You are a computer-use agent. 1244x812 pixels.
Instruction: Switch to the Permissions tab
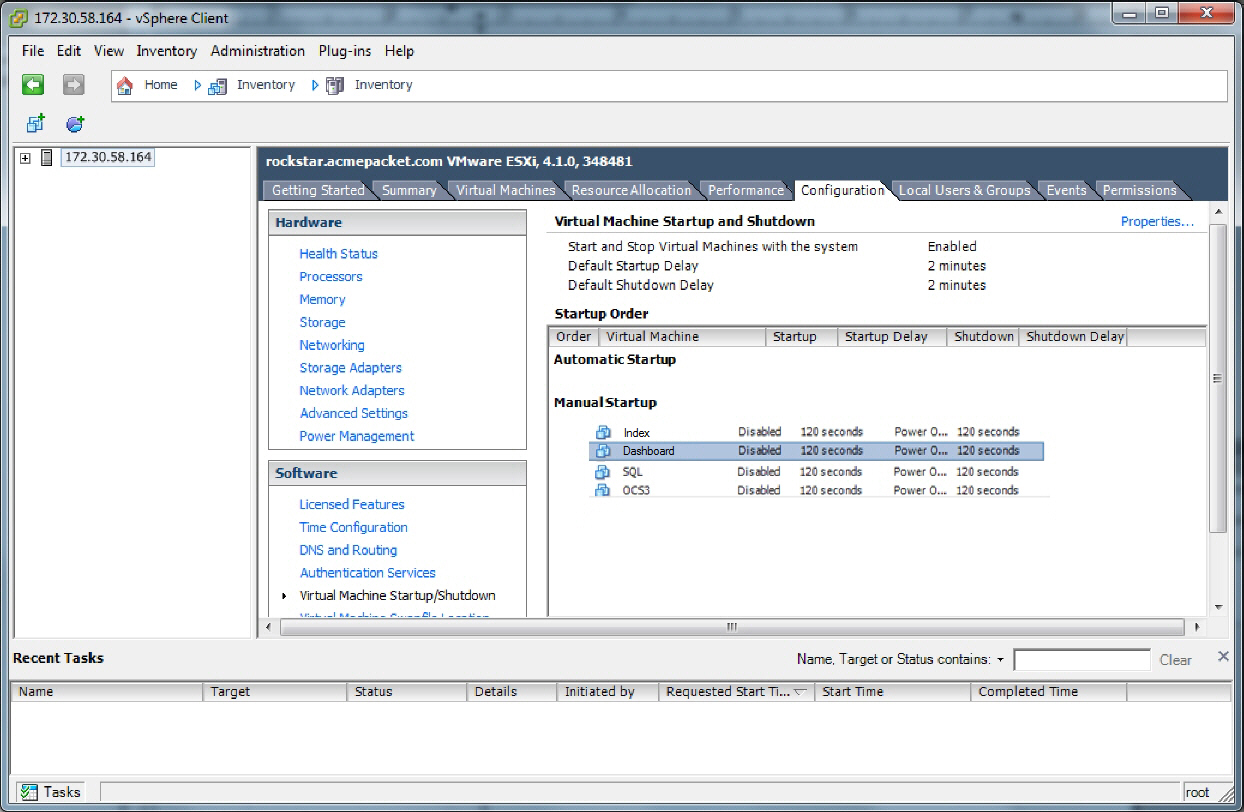(1139, 190)
